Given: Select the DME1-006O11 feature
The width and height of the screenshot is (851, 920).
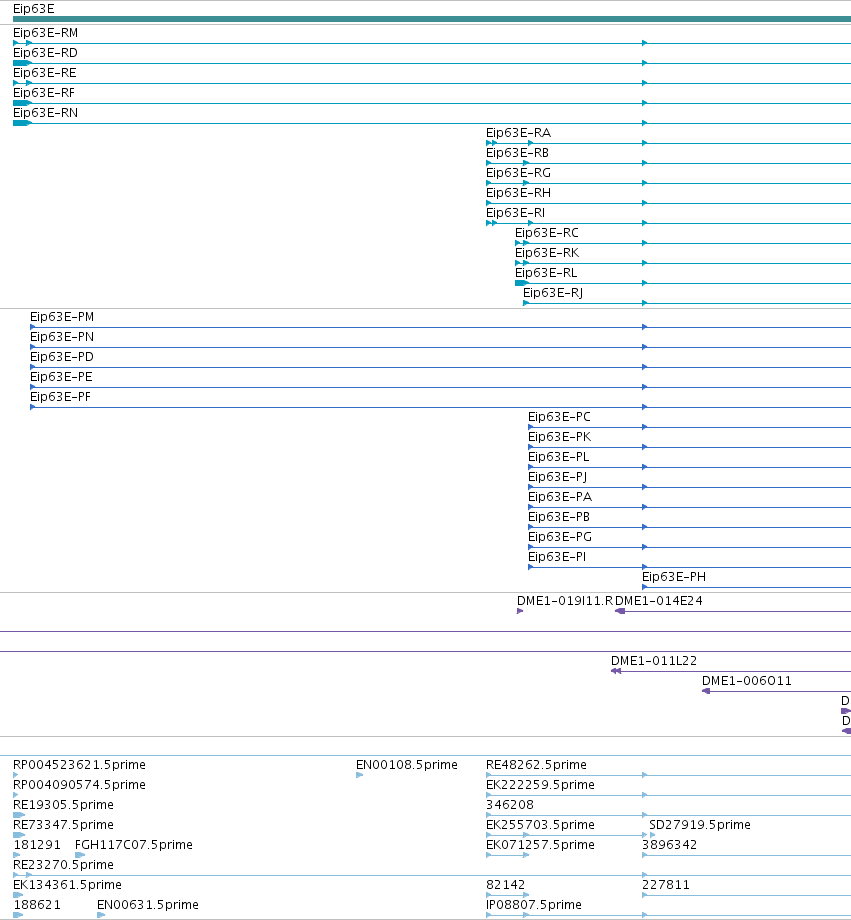Looking at the screenshot, I should tap(747, 681).
